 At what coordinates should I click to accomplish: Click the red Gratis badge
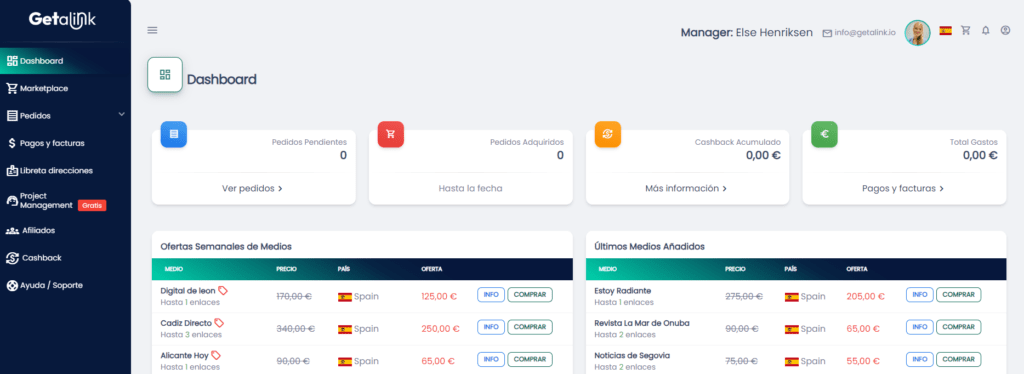click(x=91, y=206)
